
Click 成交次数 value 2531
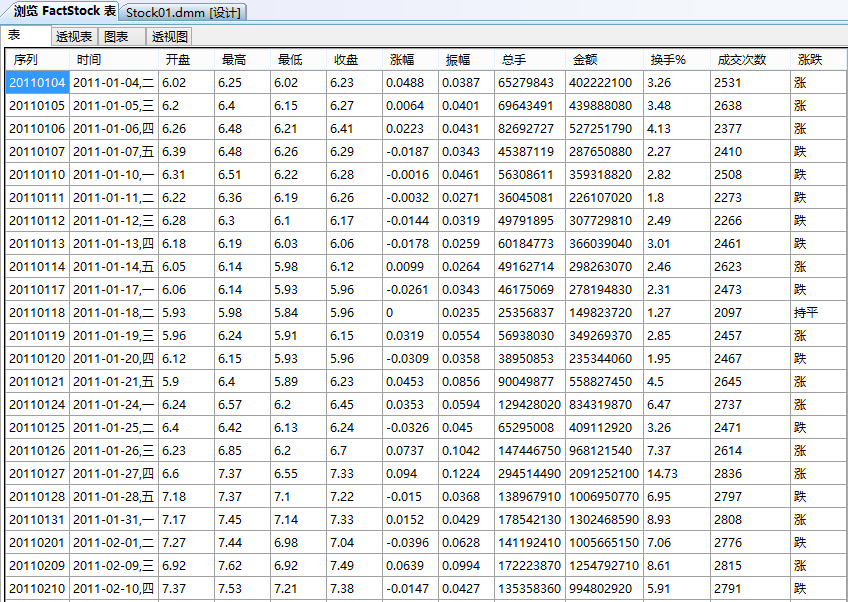click(x=751, y=83)
